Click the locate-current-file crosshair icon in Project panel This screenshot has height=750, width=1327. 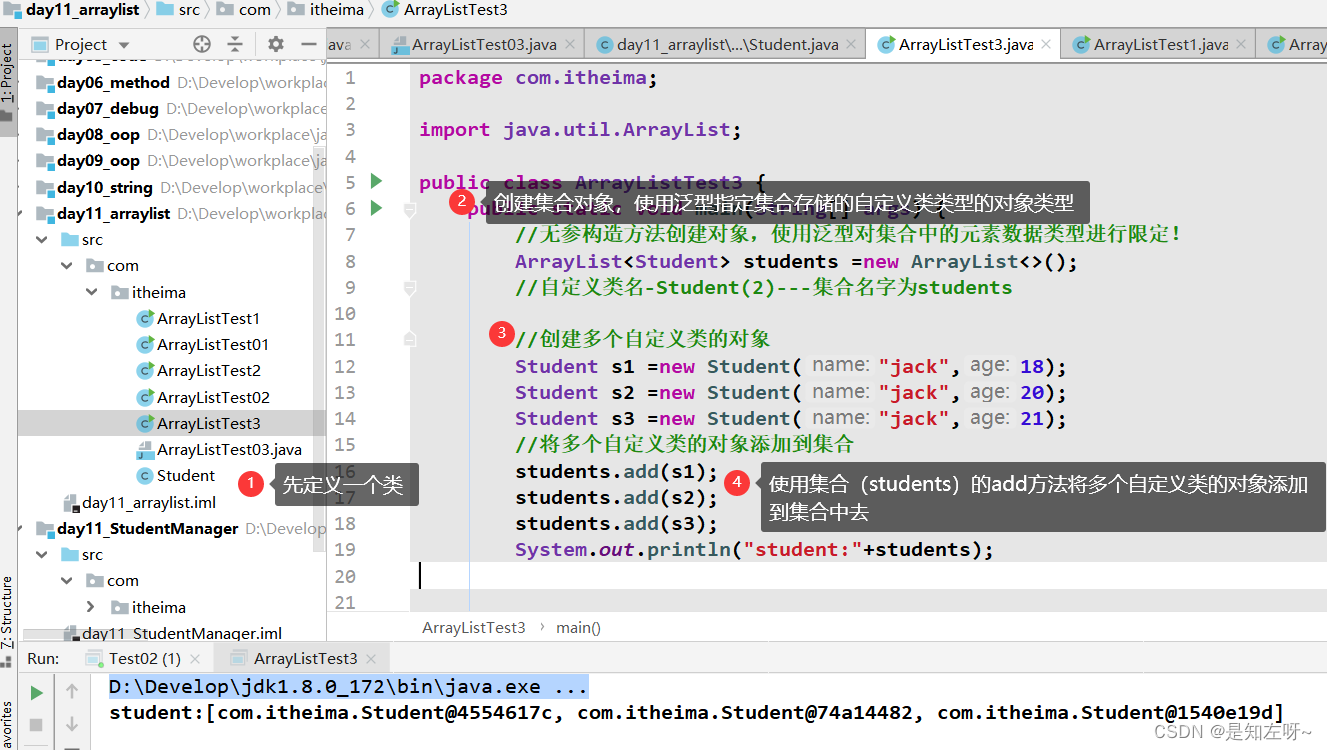[x=202, y=44]
